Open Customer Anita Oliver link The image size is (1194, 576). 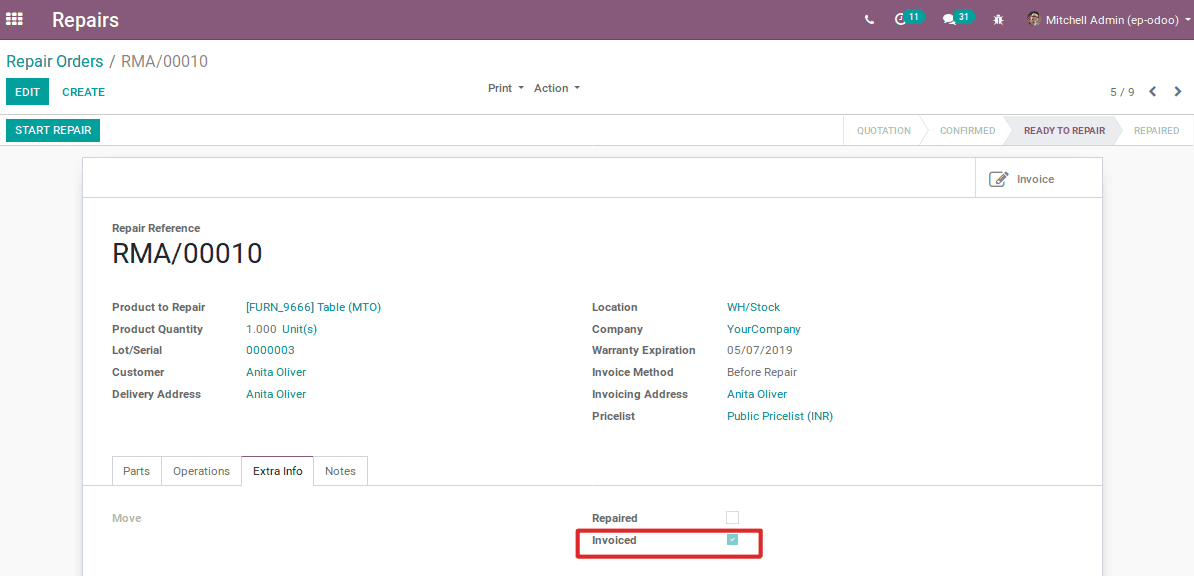[x=276, y=373]
